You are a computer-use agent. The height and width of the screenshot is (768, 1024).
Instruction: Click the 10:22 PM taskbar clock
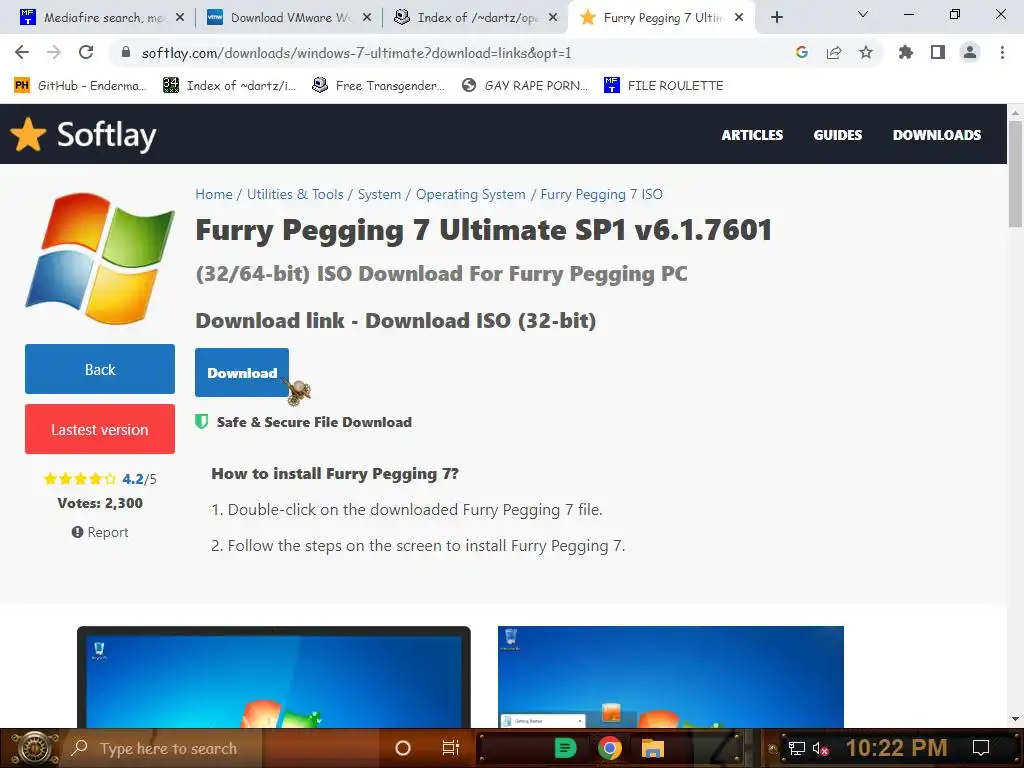(897, 748)
